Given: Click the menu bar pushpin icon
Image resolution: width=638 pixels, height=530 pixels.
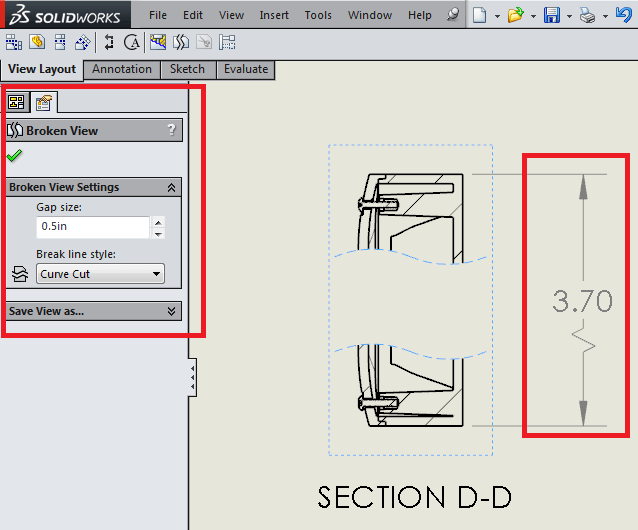Looking at the screenshot, I should click(x=452, y=15).
